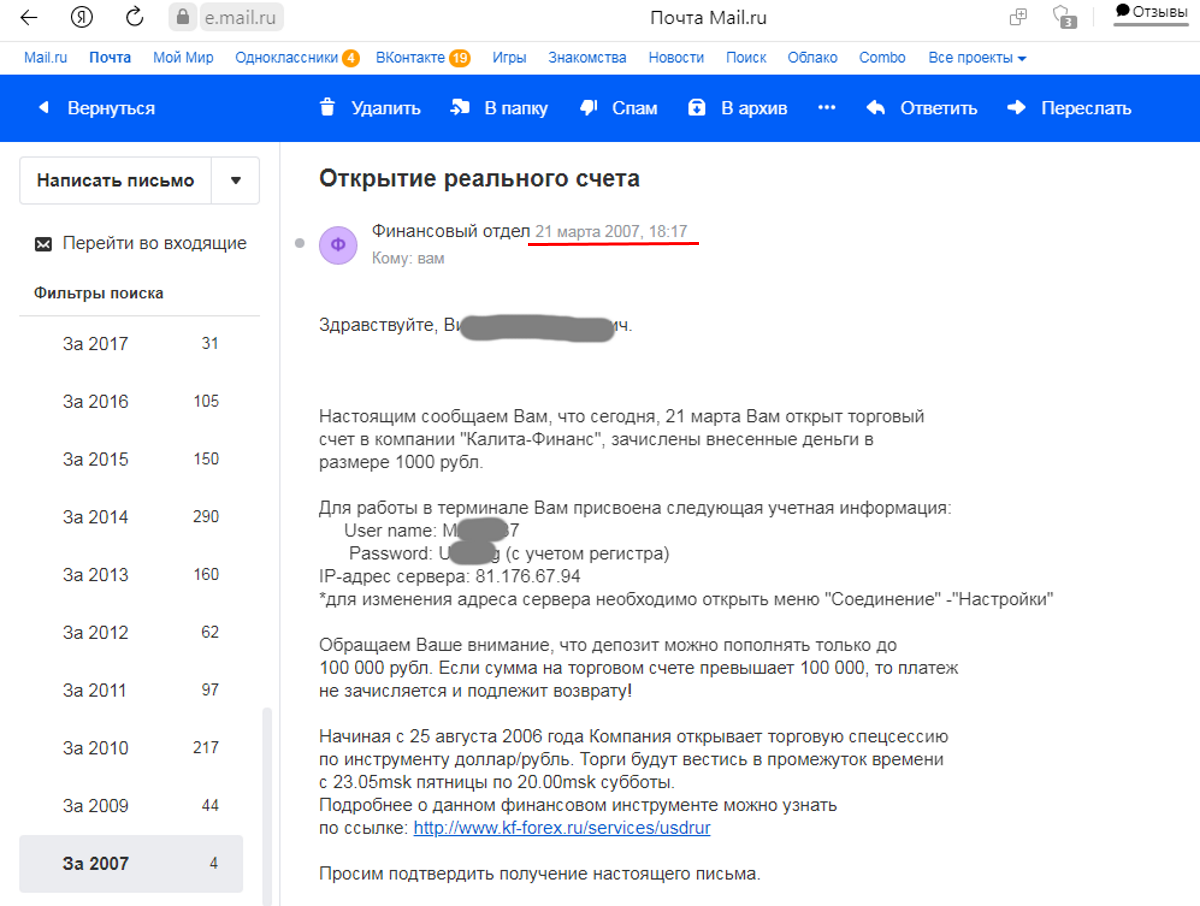Image resolution: width=1200 pixels, height=906 pixels.
Task: Click the sidebar filters scrollbar
Action: pos(266,806)
